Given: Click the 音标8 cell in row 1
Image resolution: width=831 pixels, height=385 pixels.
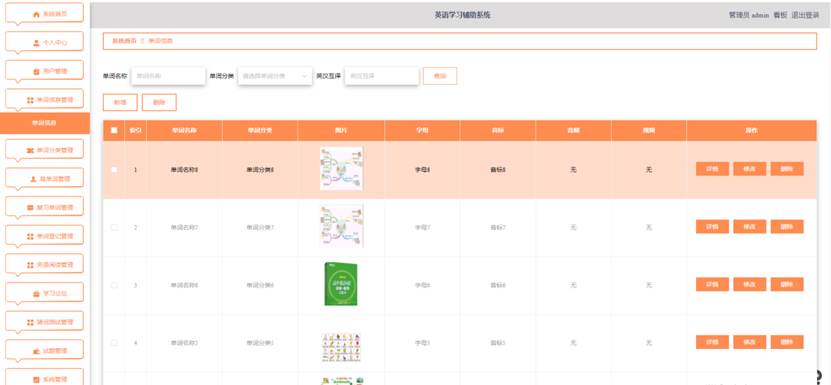Looking at the screenshot, I should click(498, 170).
